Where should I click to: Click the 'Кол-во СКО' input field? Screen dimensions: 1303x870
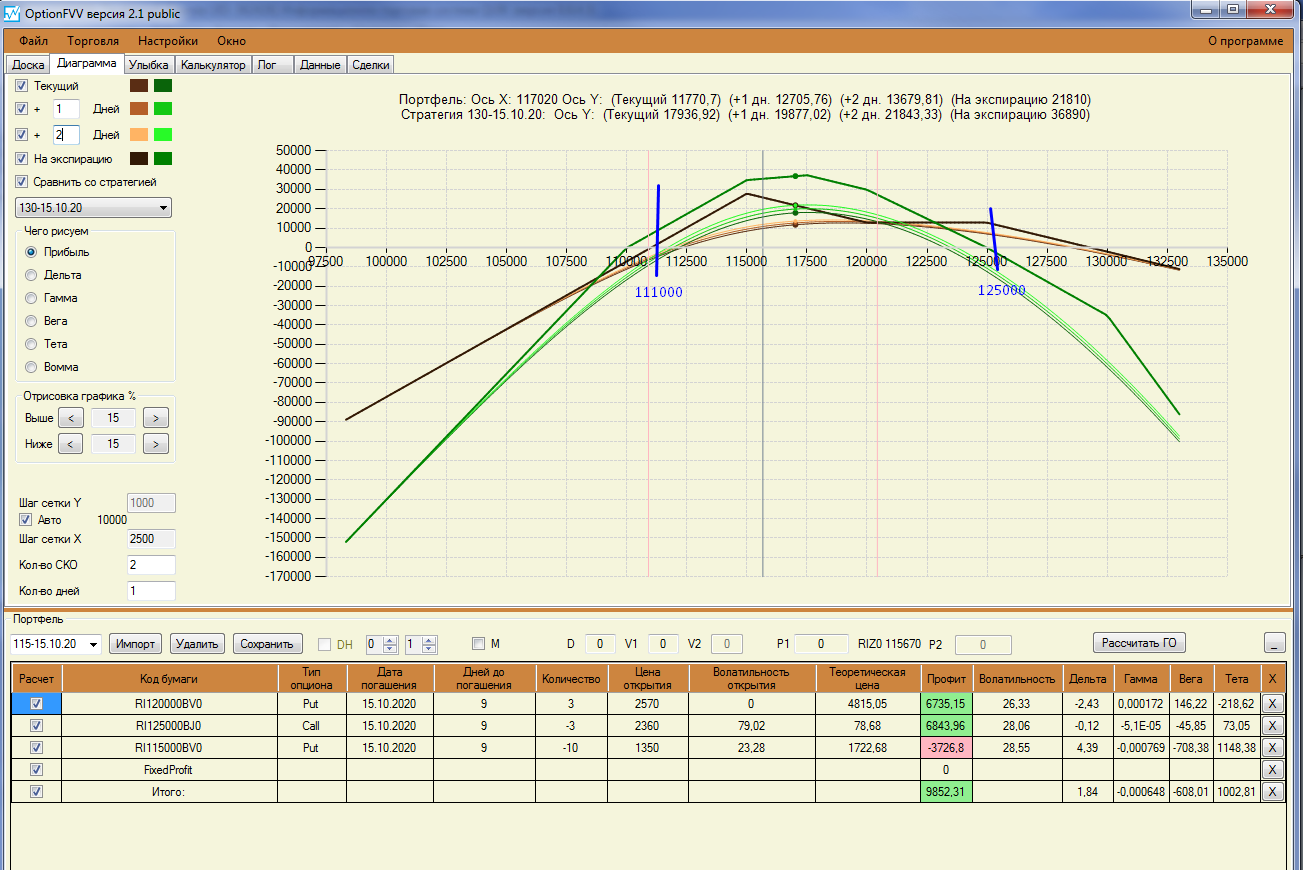point(151,566)
